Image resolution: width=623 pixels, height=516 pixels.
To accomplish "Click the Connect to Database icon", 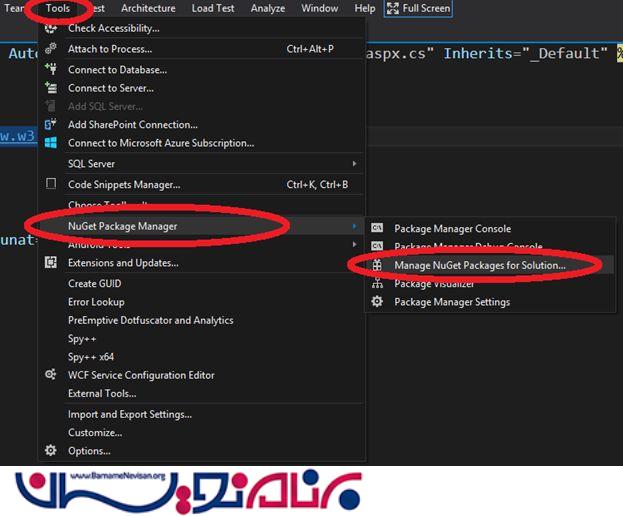I will click(51, 70).
